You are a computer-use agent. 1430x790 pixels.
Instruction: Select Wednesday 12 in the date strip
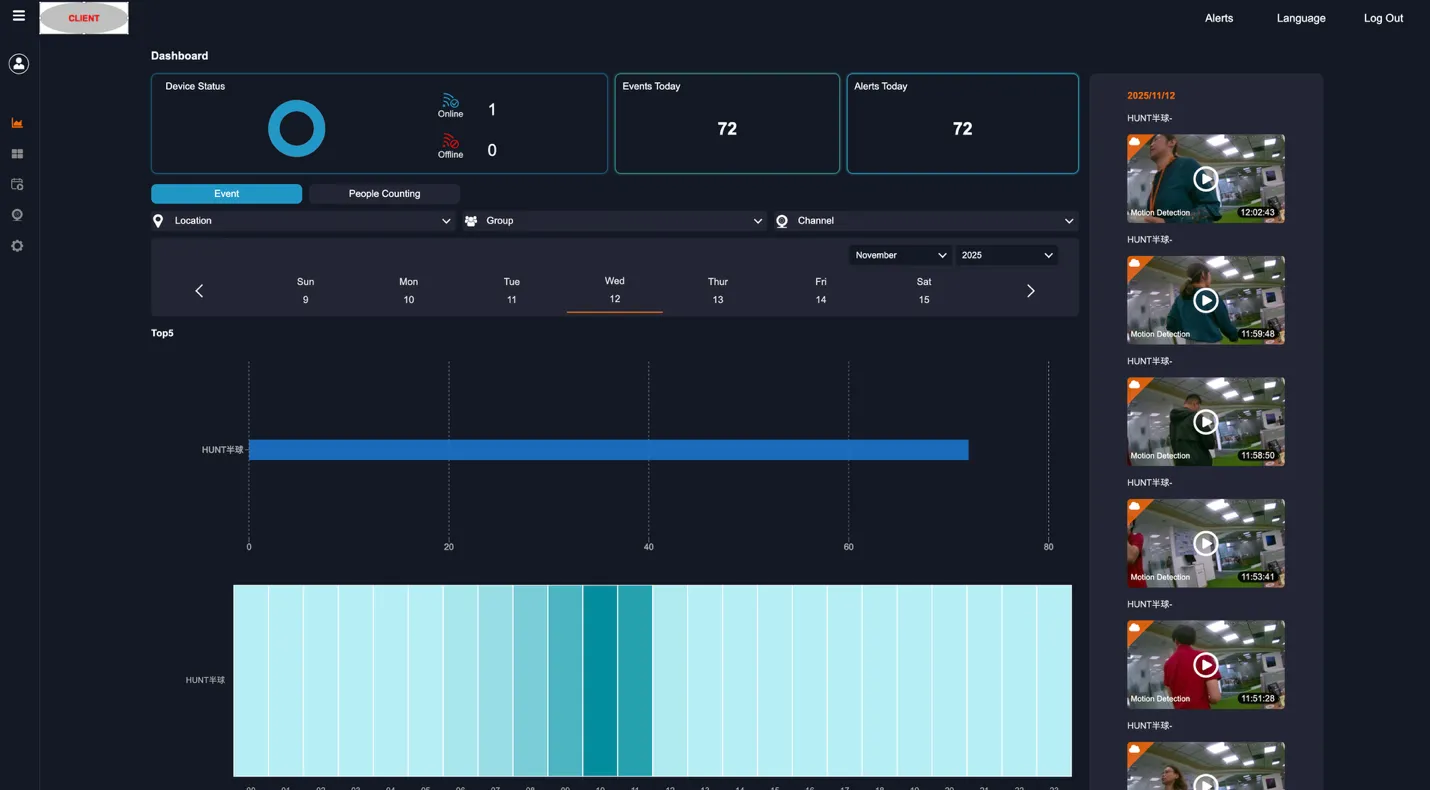[x=614, y=290]
